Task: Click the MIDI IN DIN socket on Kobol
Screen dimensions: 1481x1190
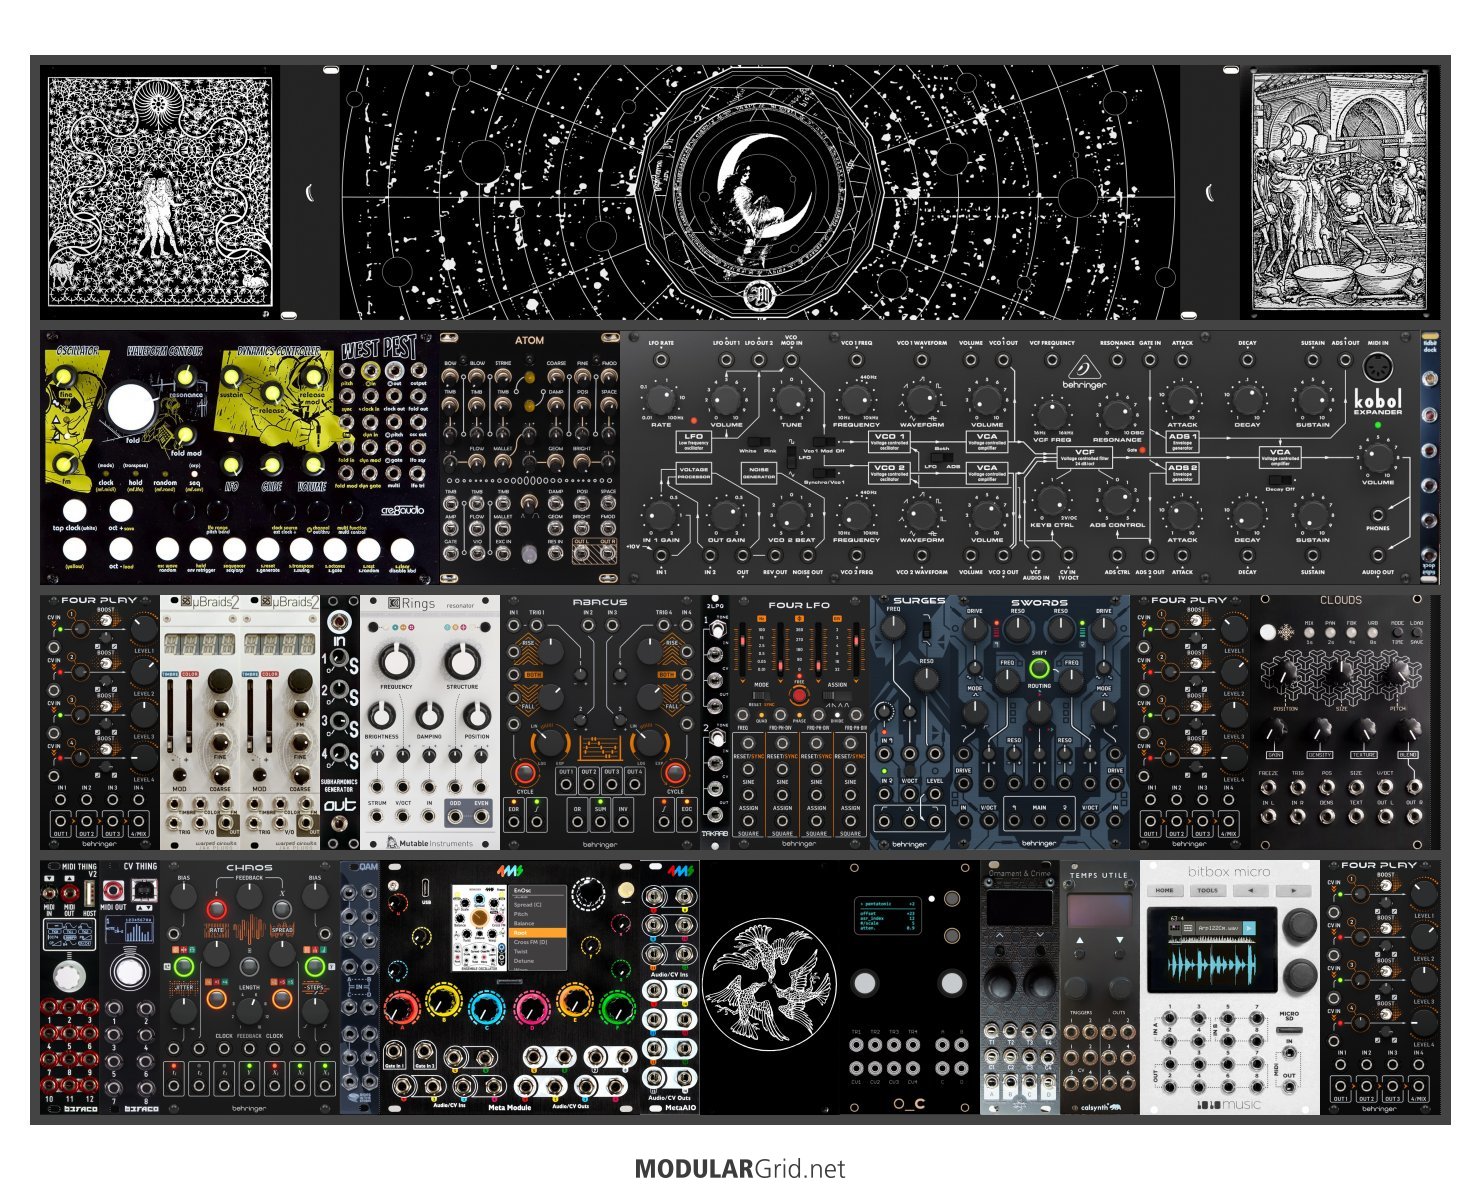Action: (x=1378, y=367)
